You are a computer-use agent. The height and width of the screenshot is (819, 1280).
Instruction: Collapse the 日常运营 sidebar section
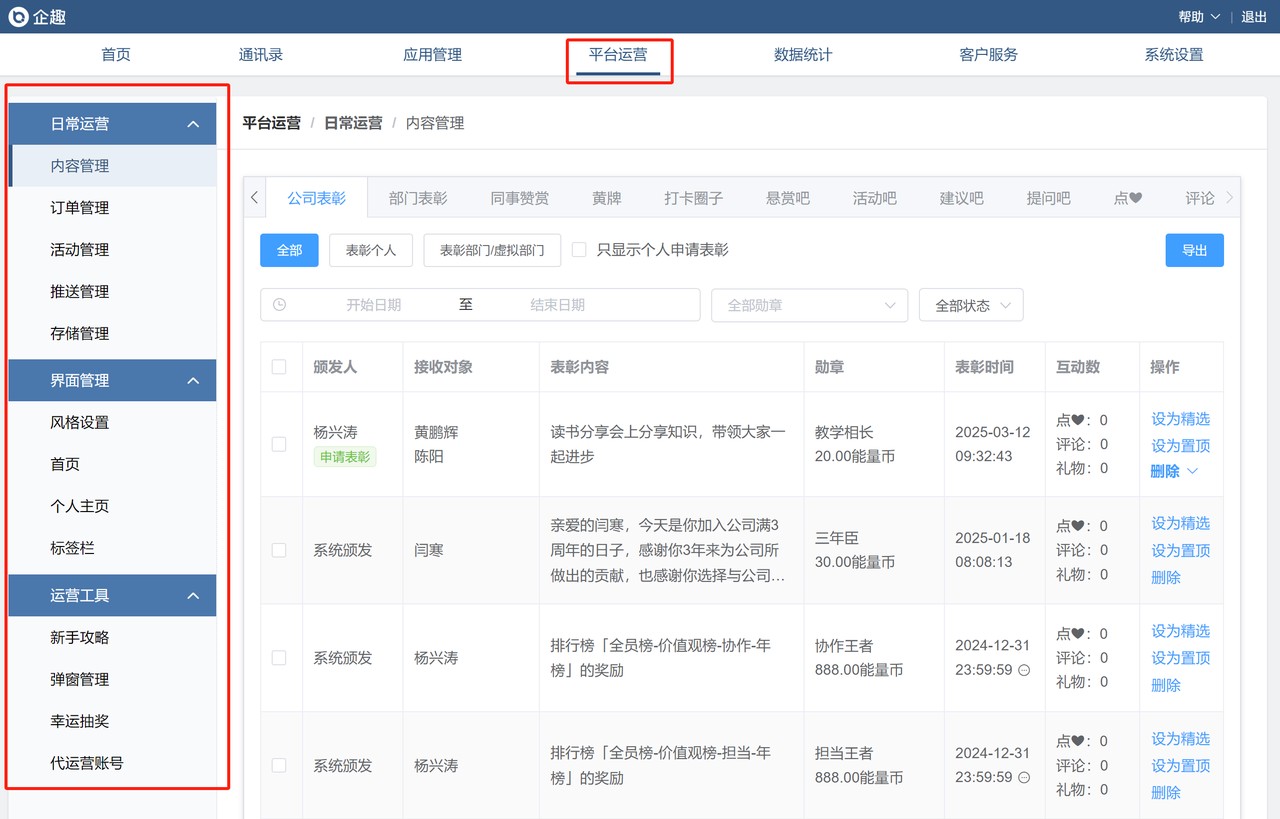pos(194,124)
